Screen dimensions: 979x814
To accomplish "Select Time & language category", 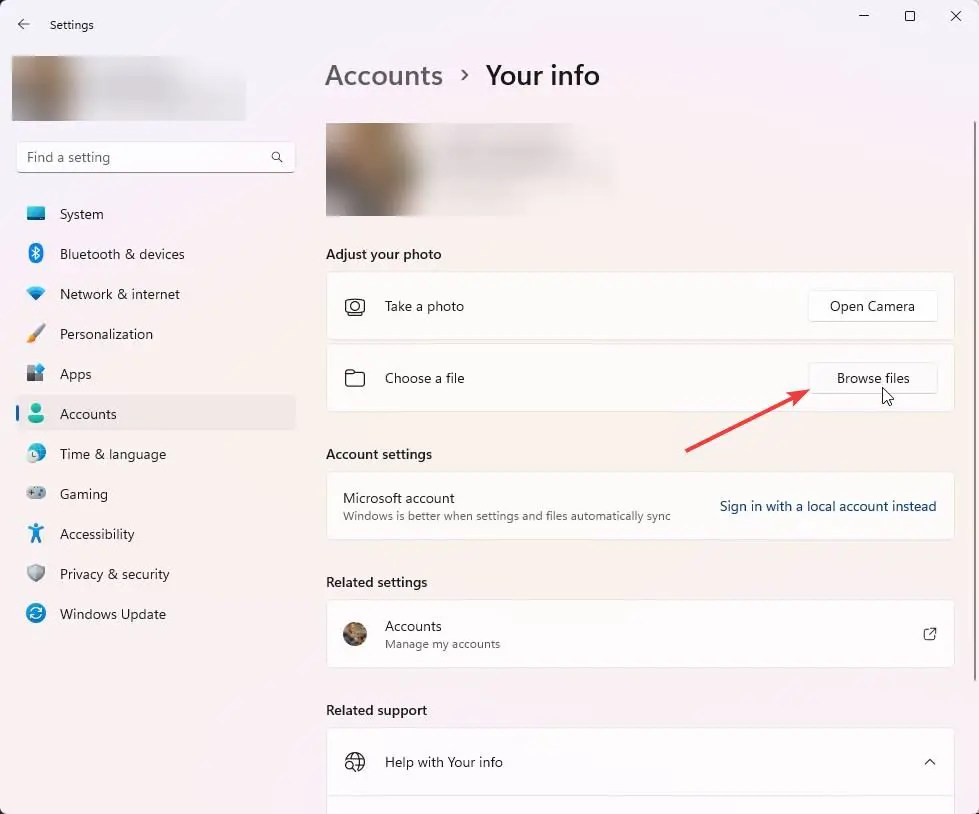I will tap(156, 453).
